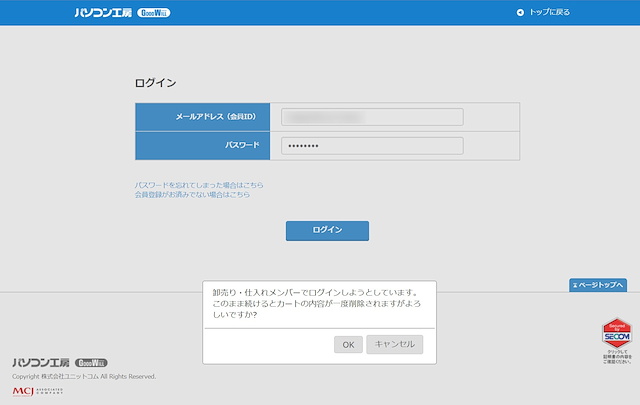Image resolution: width=640 pixels, height=405 pixels.
Task: Click the dialog message about 卸売り・仕入れメンバー
Action: click(x=317, y=304)
